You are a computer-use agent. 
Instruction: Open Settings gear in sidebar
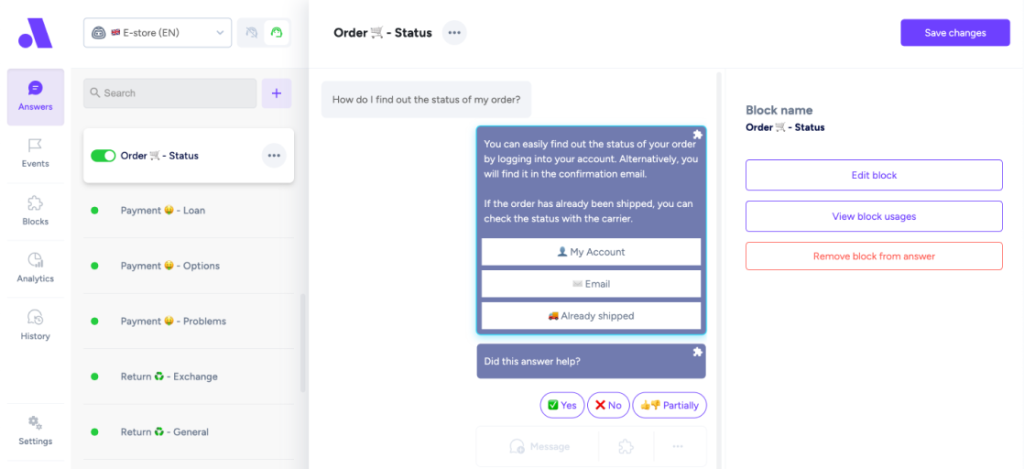35,430
